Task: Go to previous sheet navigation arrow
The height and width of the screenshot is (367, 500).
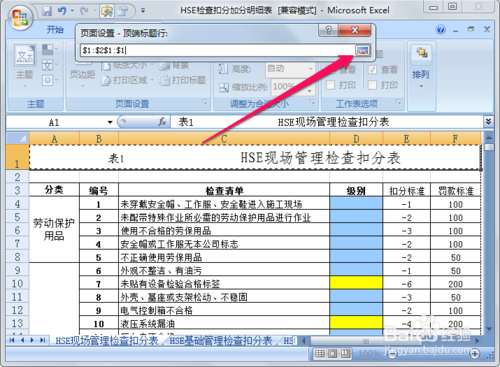Action: [23, 340]
